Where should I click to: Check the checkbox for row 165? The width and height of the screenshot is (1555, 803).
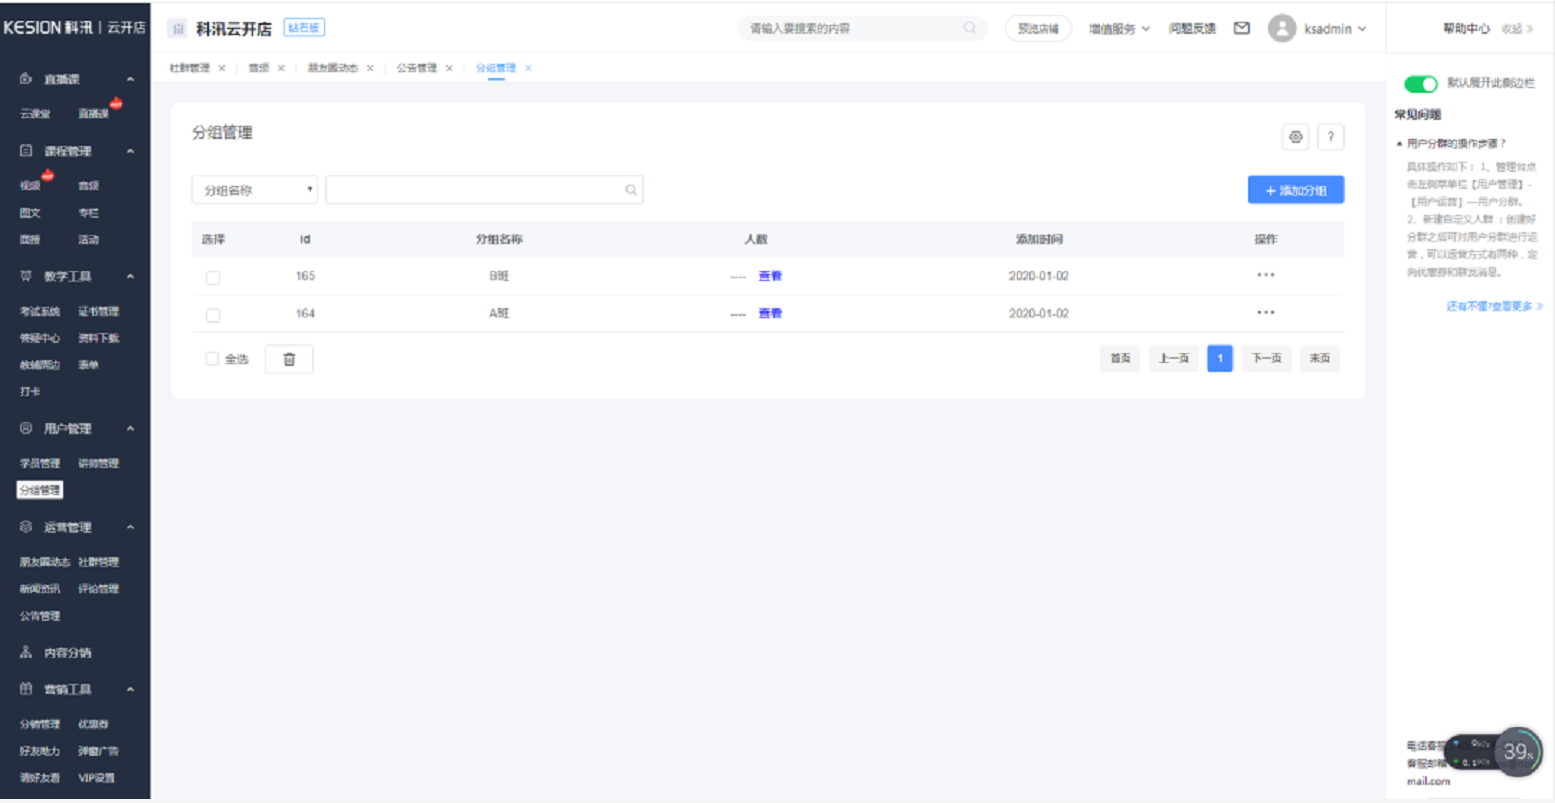tap(213, 278)
